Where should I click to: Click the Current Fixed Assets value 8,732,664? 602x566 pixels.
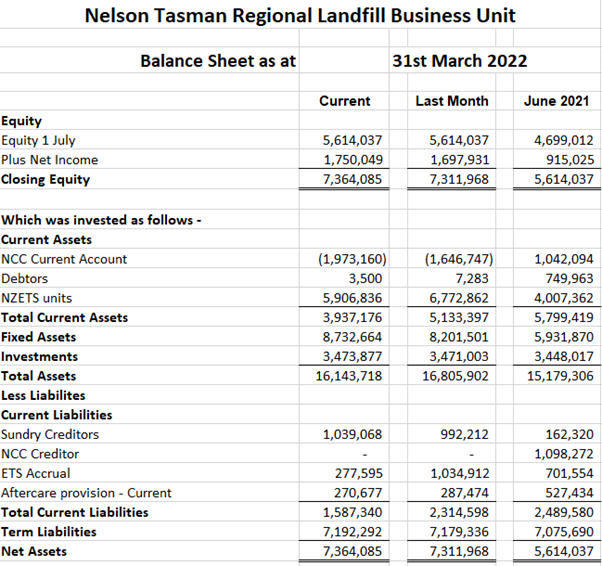point(352,338)
